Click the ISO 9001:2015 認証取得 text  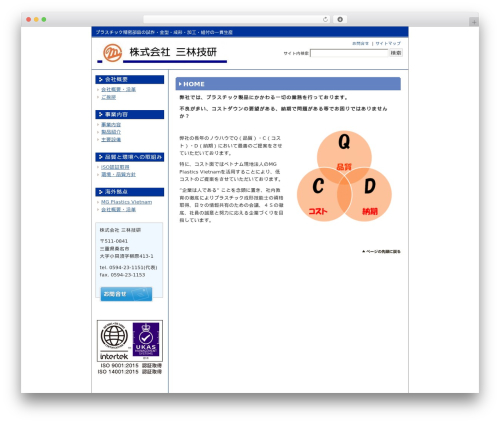(131, 365)
